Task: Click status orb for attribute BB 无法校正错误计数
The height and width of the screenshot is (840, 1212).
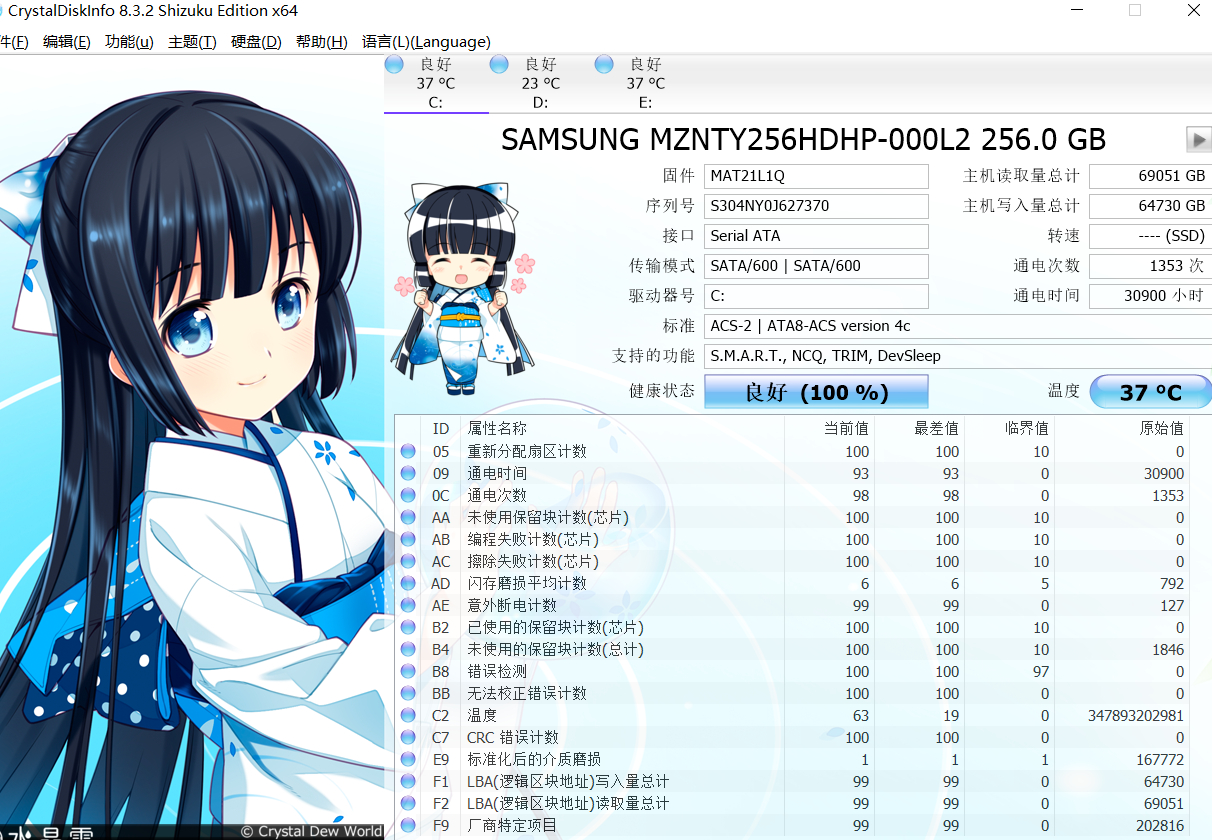Action: [408, 694]
